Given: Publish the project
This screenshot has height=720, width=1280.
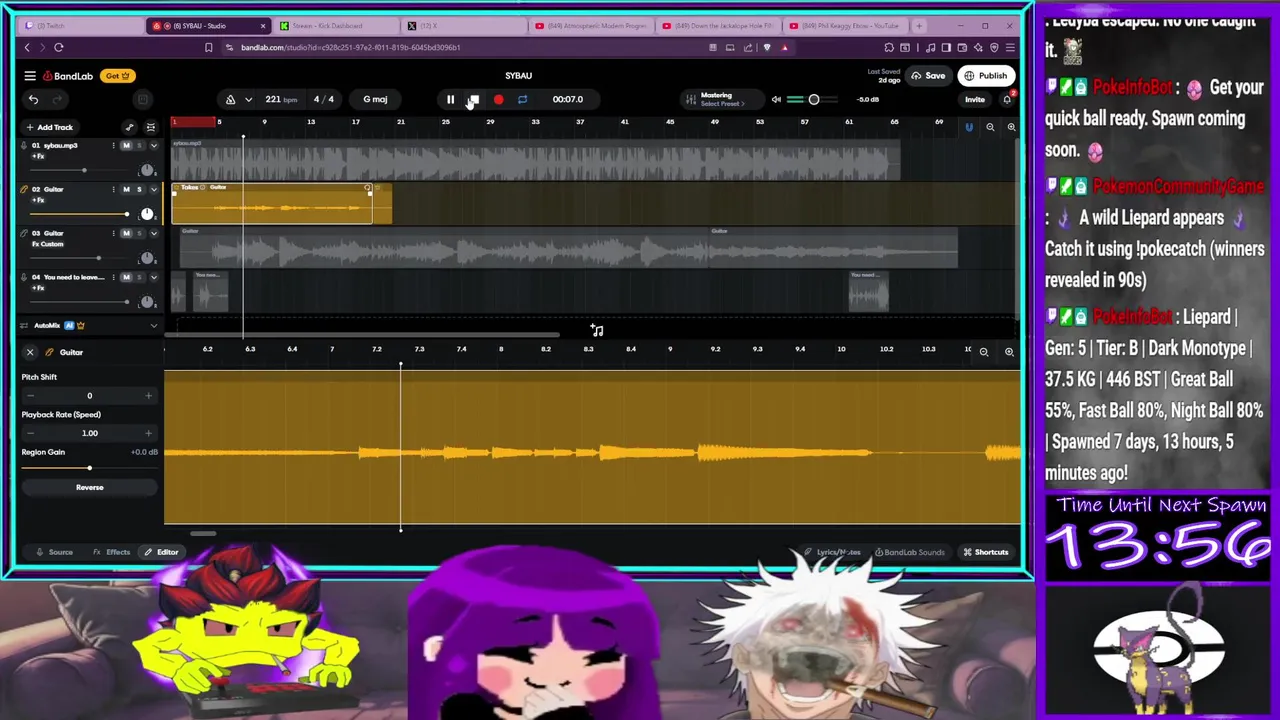Looking at the screenshot, I should (x=986, y=76).
